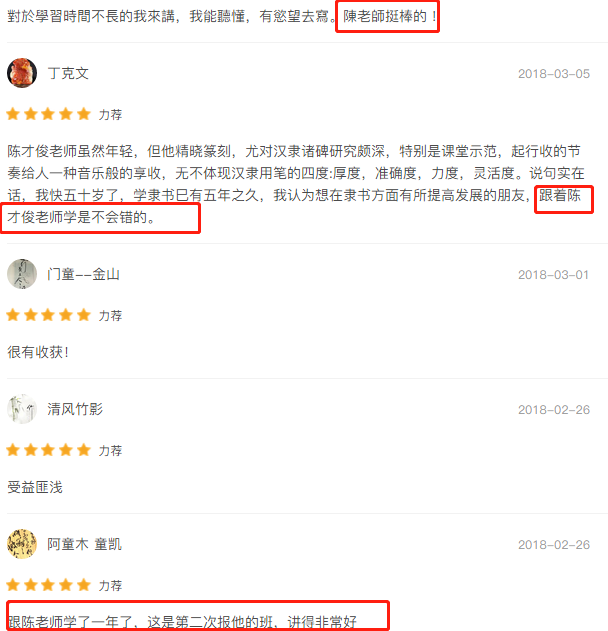Click first star in 门童--金山's rating
The width and height of the screenshot is (608, 631).
click(13, 315)
